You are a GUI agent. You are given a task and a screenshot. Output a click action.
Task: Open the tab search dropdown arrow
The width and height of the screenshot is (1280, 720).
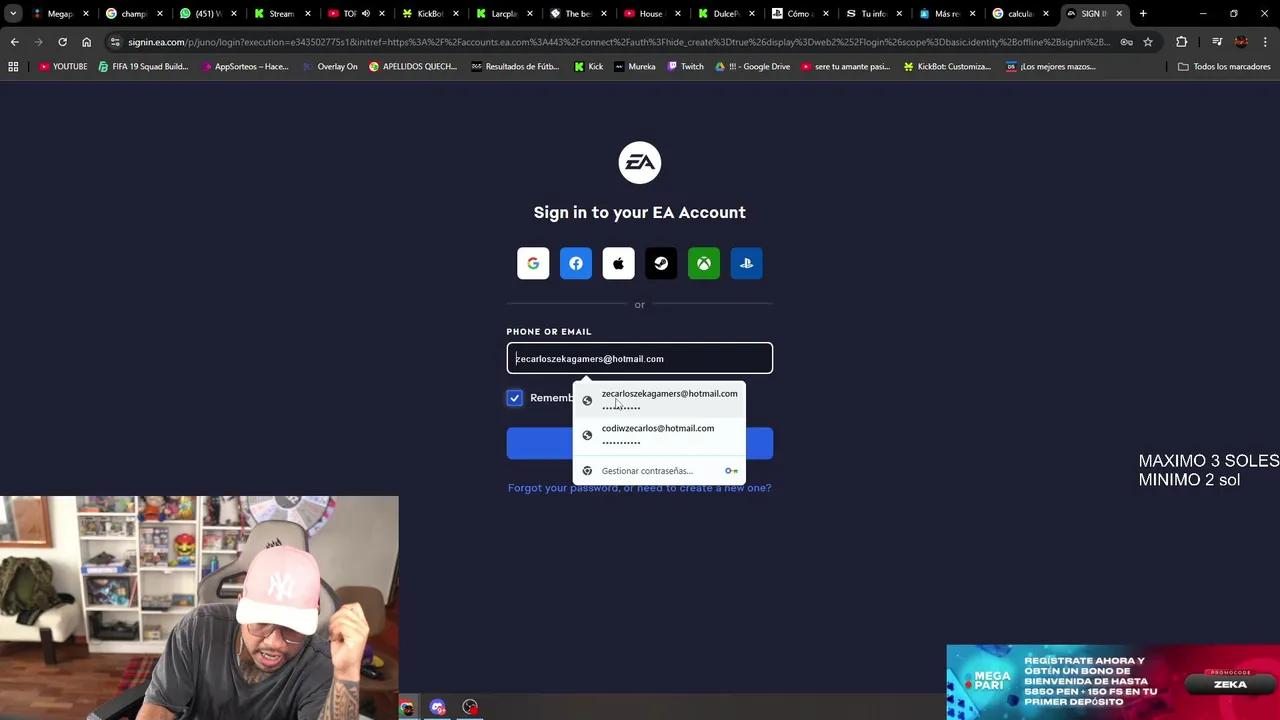pyautogui.click(x=12, y=13)
